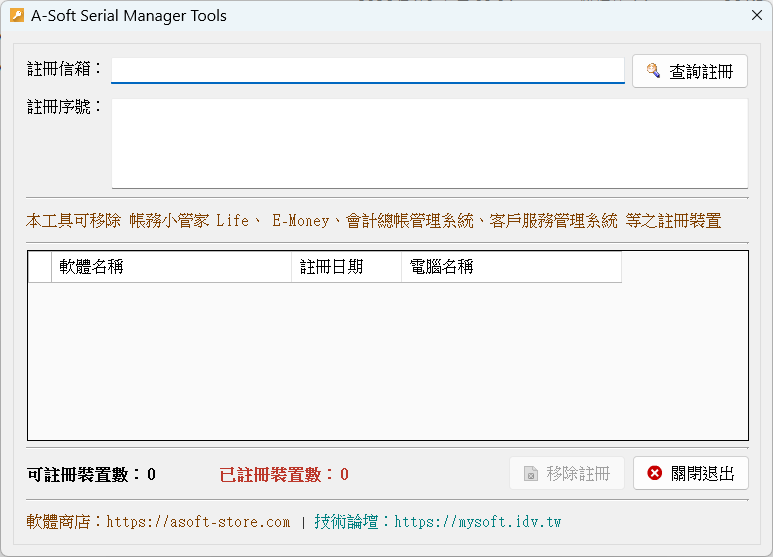Image resolution: width=773 pixels, height=557 pixels.
Task: Click the 可註冊裝置數 count text
Action: point(91,475)
